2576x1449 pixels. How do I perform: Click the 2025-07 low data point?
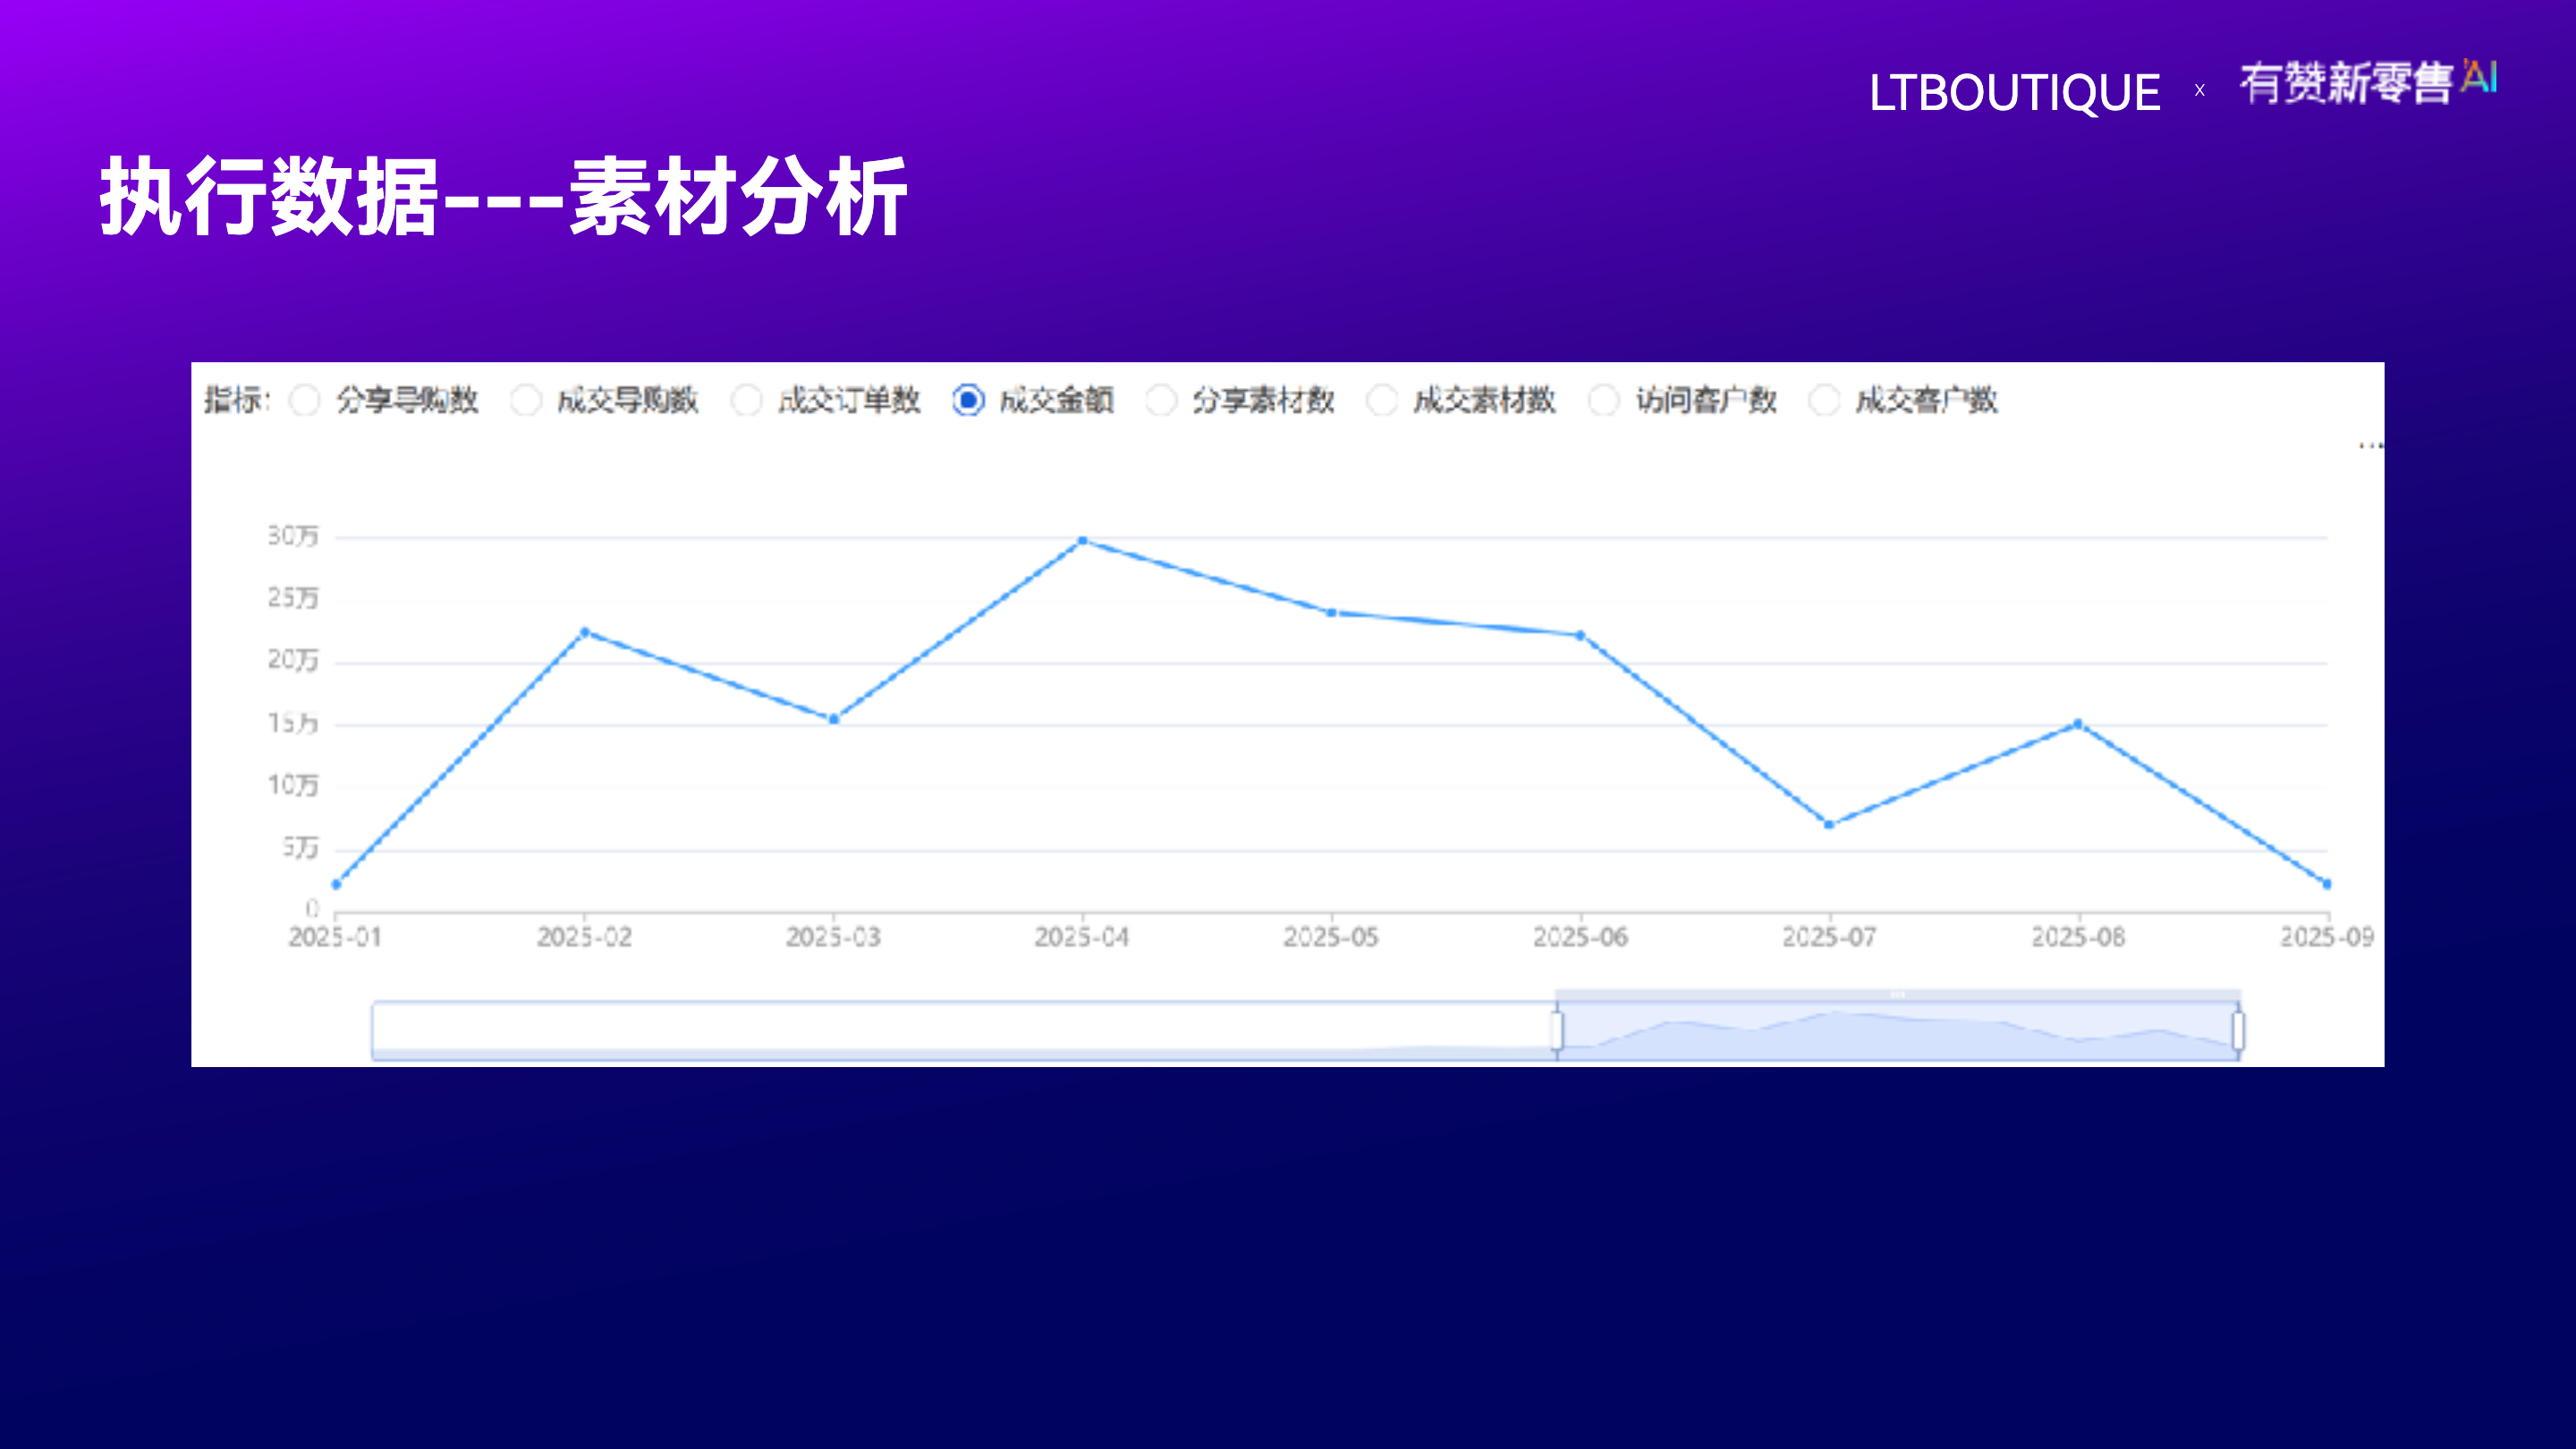pos(1829,825)
